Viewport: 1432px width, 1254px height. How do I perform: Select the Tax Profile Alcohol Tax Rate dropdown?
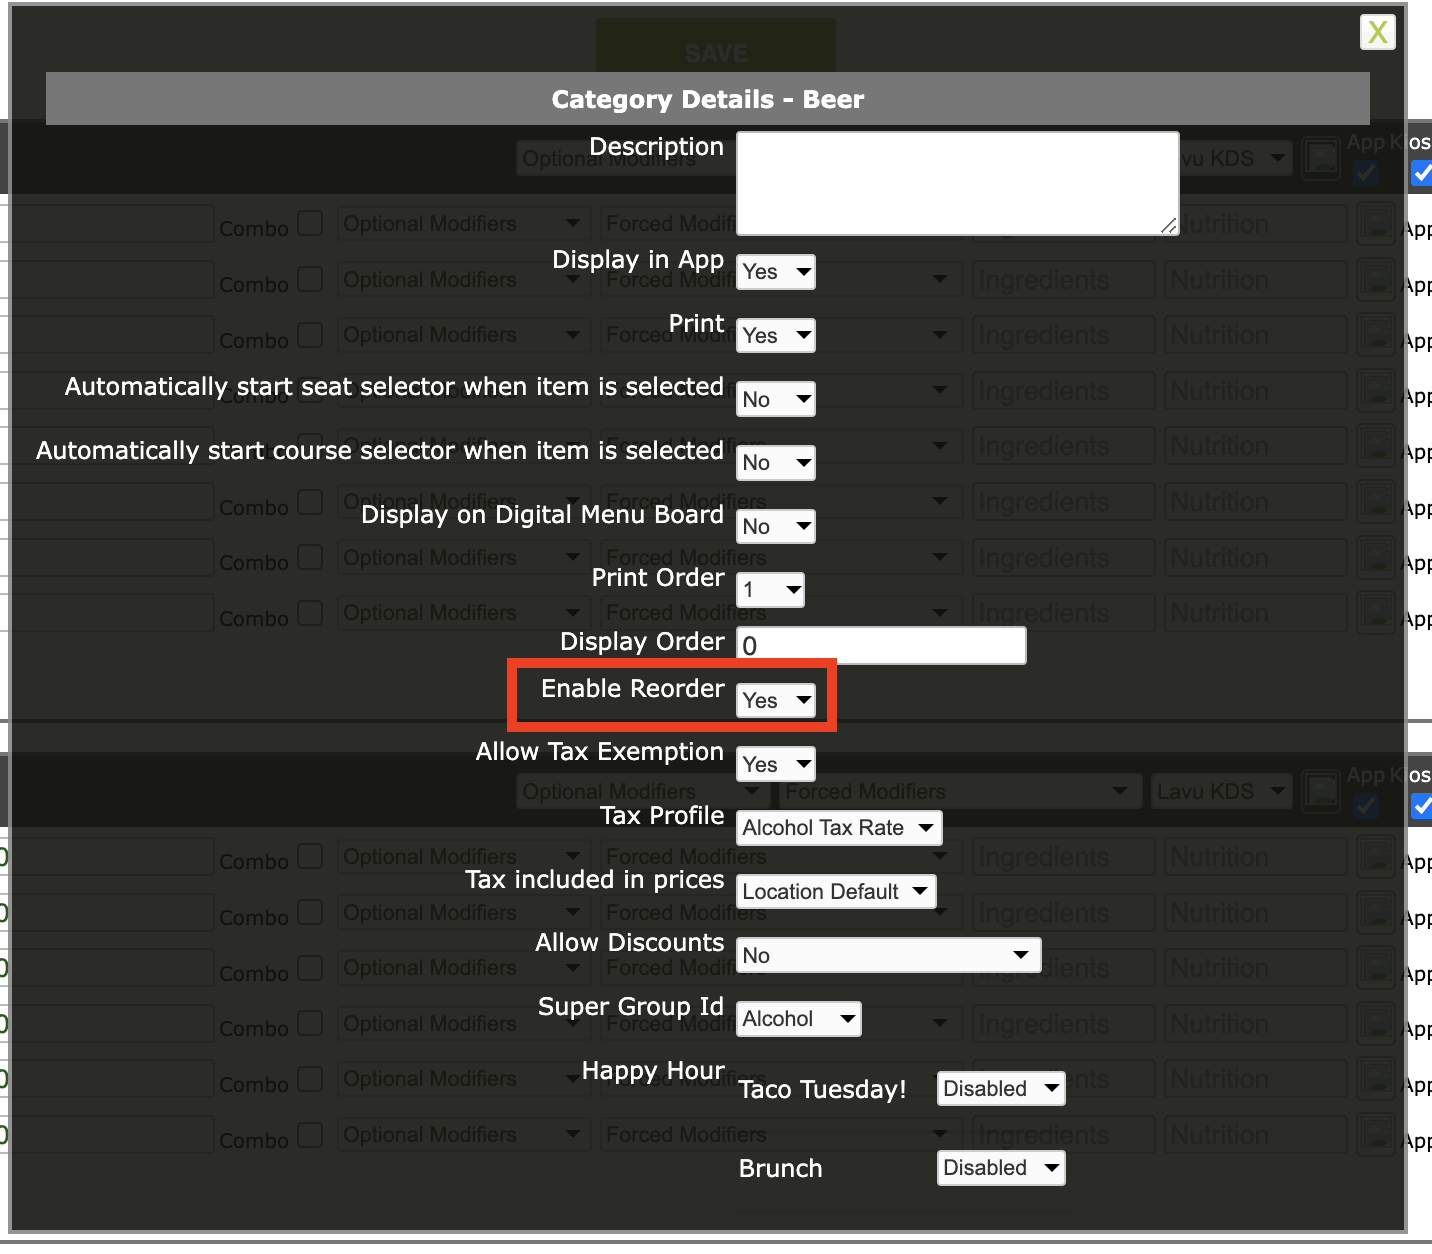(x=839, y=828)
